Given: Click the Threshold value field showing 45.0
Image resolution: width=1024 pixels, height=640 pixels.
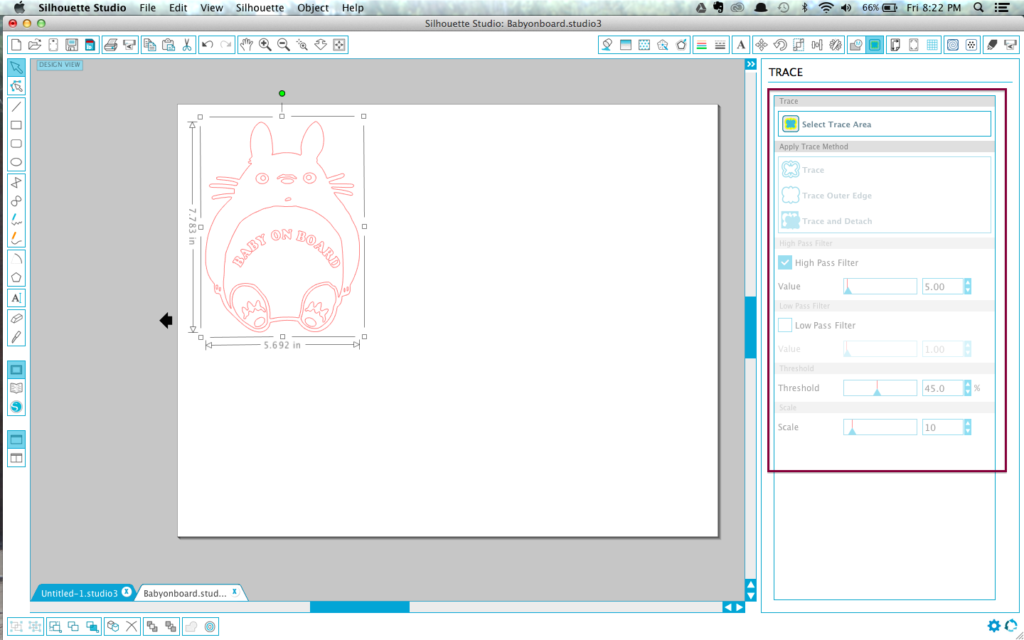Looking at the screenshot, I should [942, 388].
